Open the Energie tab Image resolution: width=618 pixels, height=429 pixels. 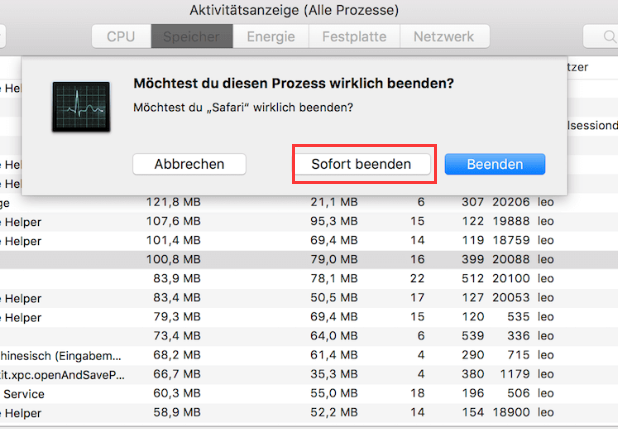tap(272, 37)
